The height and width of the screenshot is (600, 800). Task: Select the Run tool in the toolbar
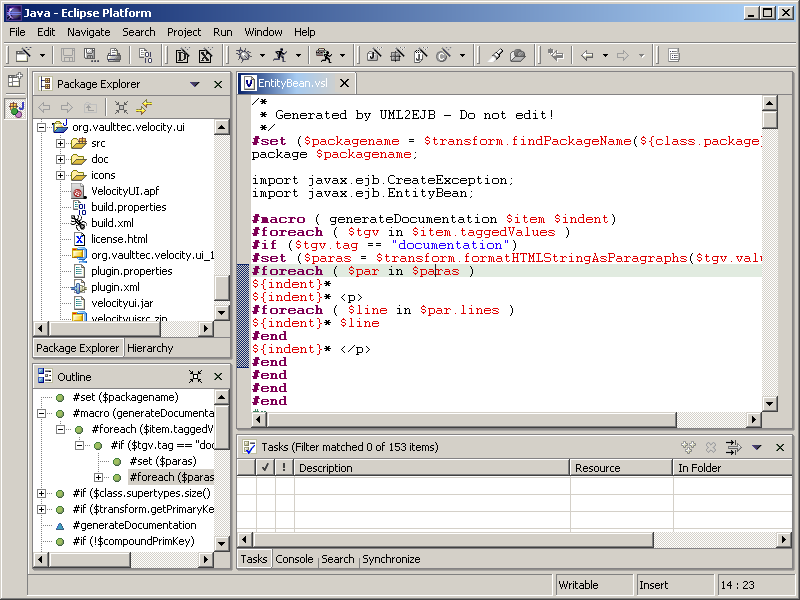click(282, 55)
